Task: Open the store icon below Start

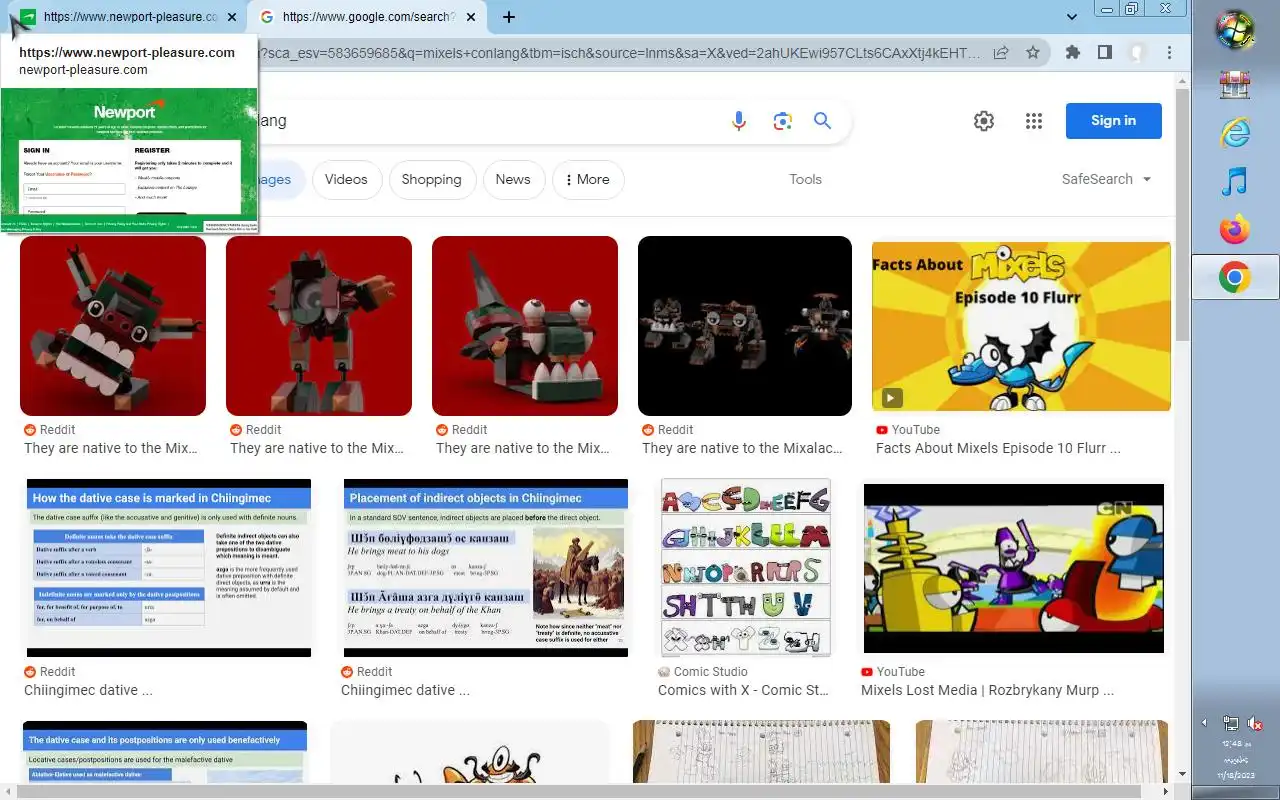Action: pos(1235,84)
